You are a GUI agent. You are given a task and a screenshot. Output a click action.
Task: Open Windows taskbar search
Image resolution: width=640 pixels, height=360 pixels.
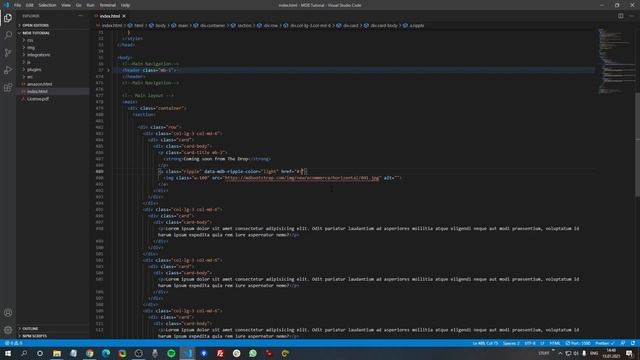pyautogui.click(x=24, y=353)
